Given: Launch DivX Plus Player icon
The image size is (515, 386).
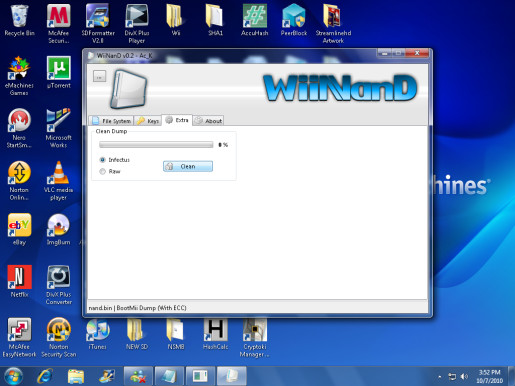Looking at the screenshot, I should [x=137, y=24].
